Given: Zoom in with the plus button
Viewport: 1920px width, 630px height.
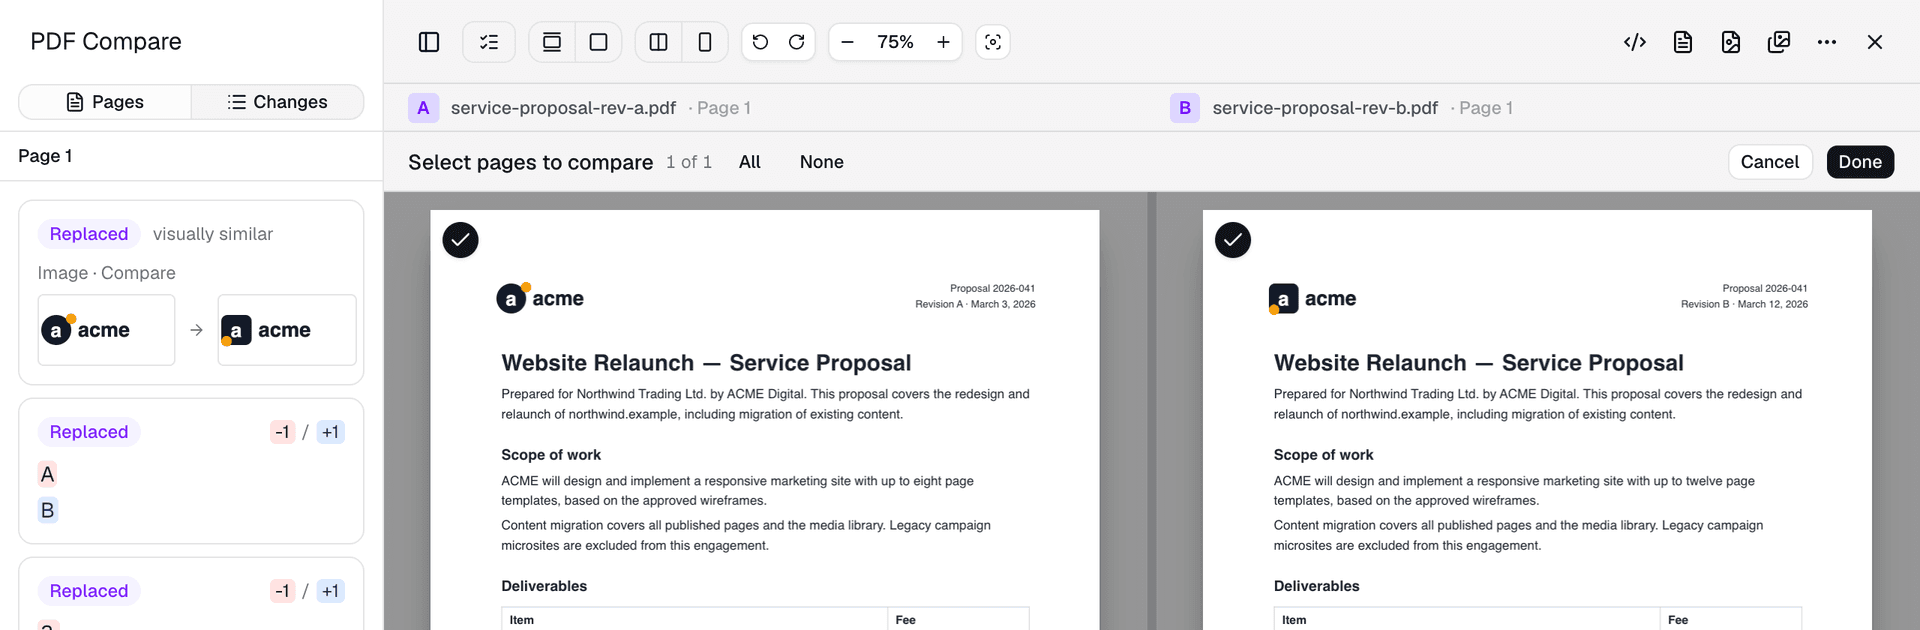Looking at the screenshot, I should (943, 42).
